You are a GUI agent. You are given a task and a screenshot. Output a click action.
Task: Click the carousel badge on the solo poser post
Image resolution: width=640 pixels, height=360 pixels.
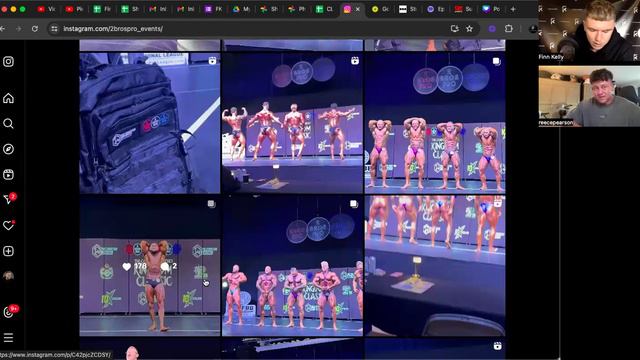pos(211,203)
